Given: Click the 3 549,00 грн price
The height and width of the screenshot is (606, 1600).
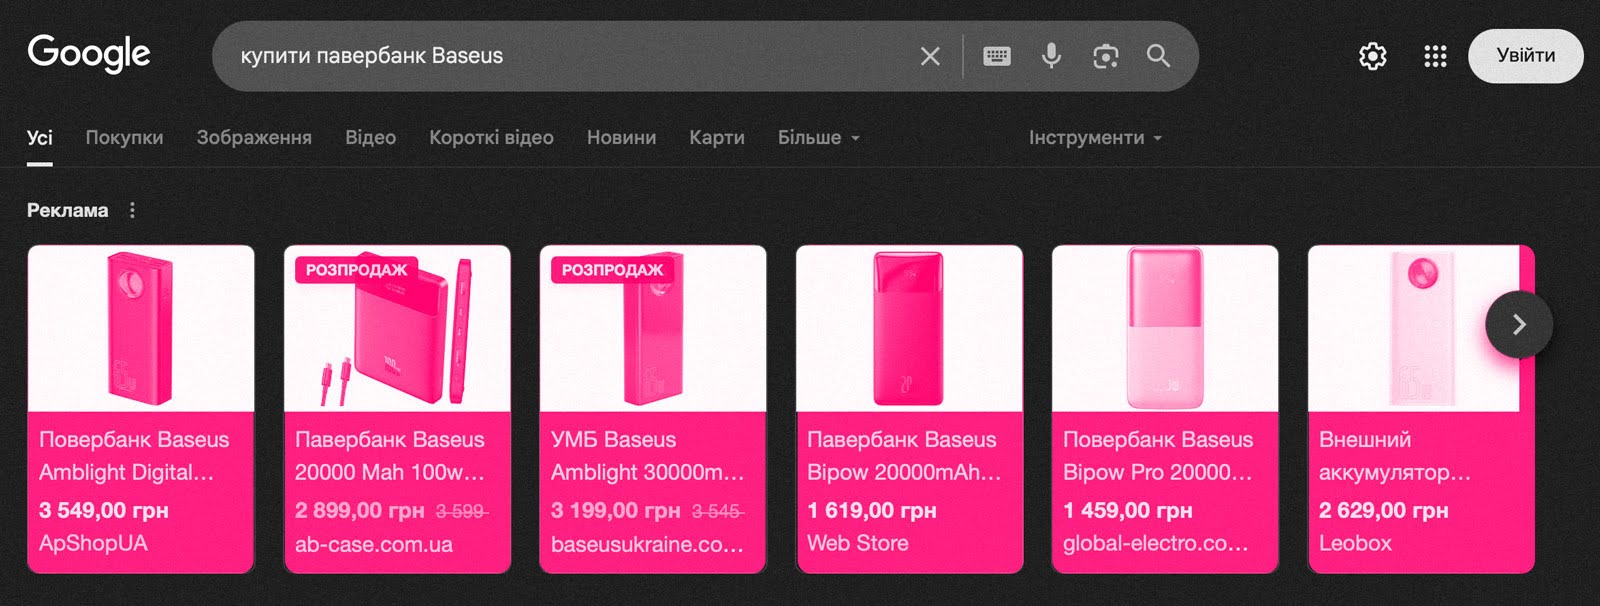Looking at the screenshot, I should pos(104,510).
